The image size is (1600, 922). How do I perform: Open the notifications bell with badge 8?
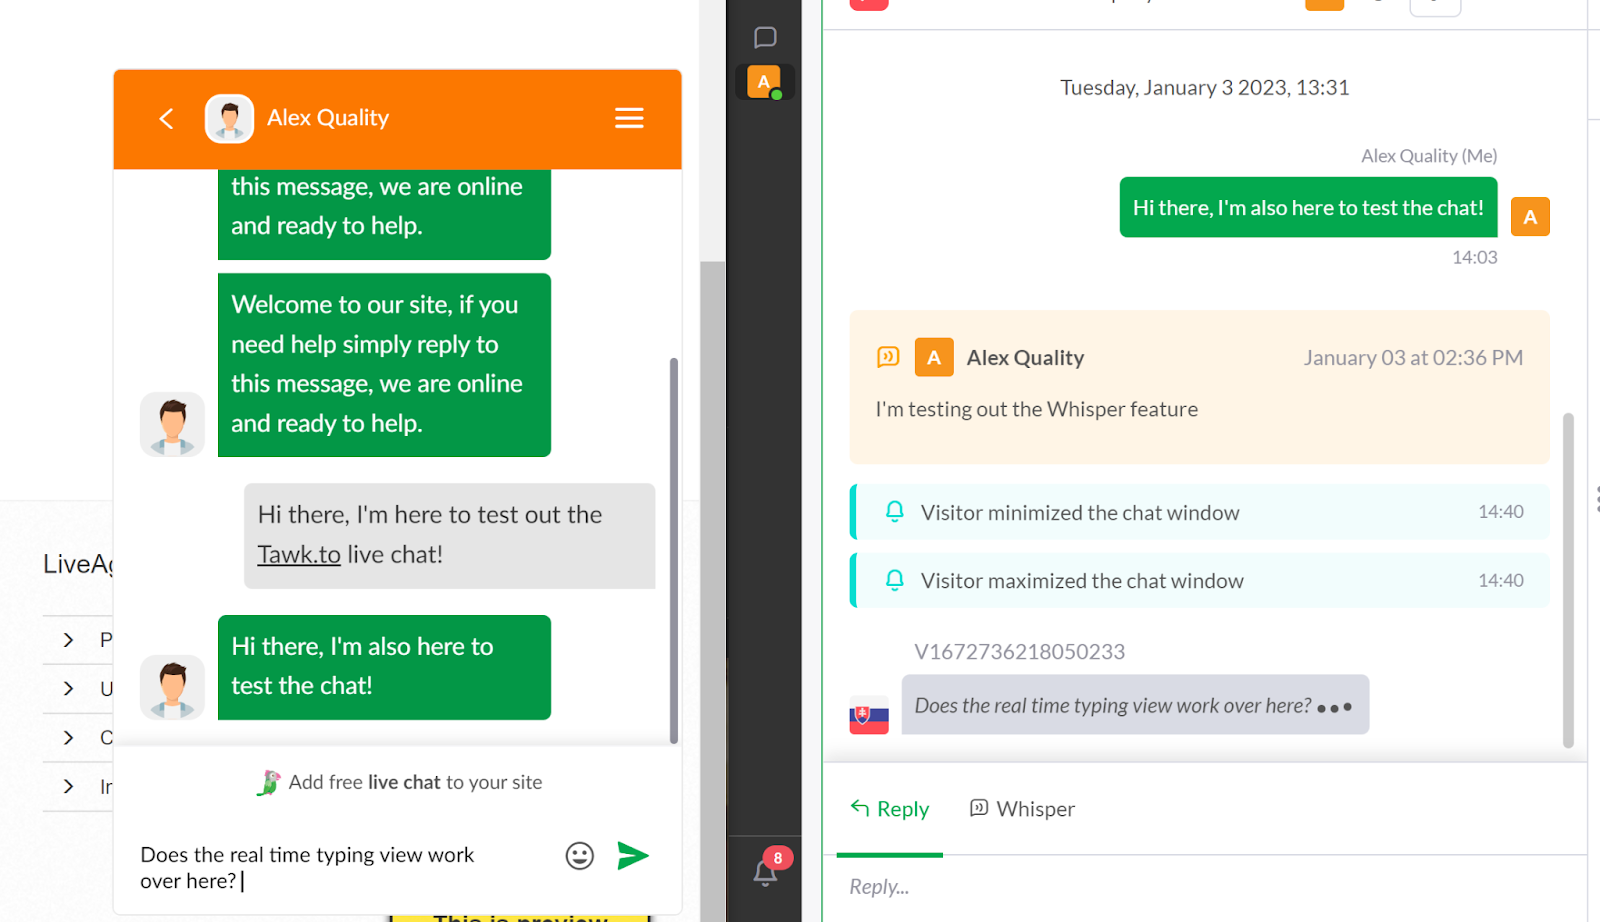click(766, 872)
